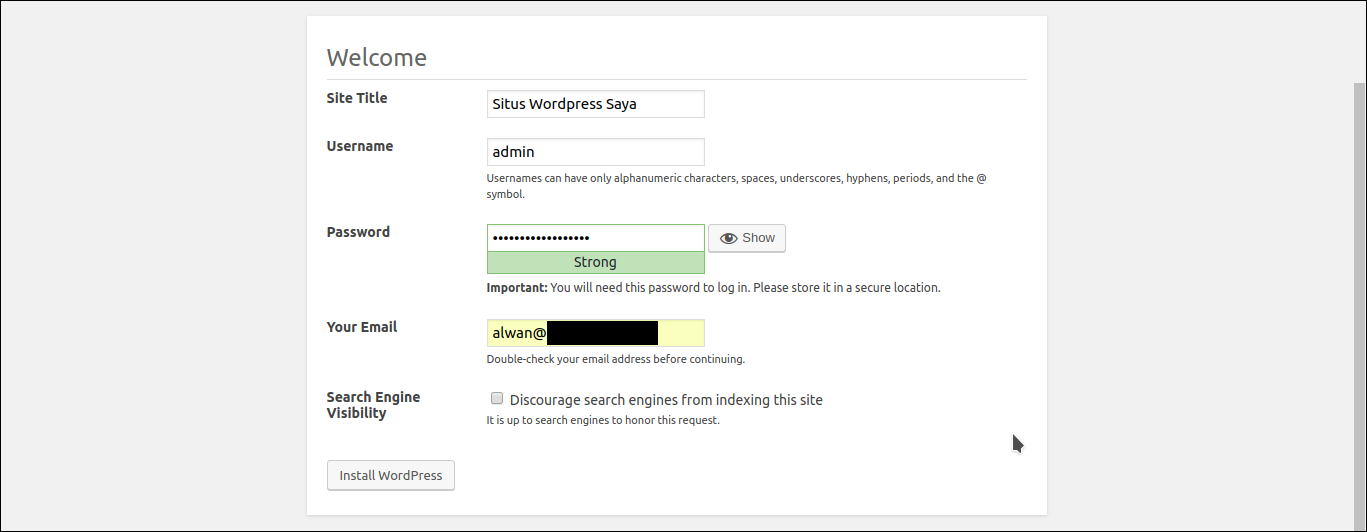
Task: Click the 'Usernames can have only alphanumeric' hint
Action: 737,186
